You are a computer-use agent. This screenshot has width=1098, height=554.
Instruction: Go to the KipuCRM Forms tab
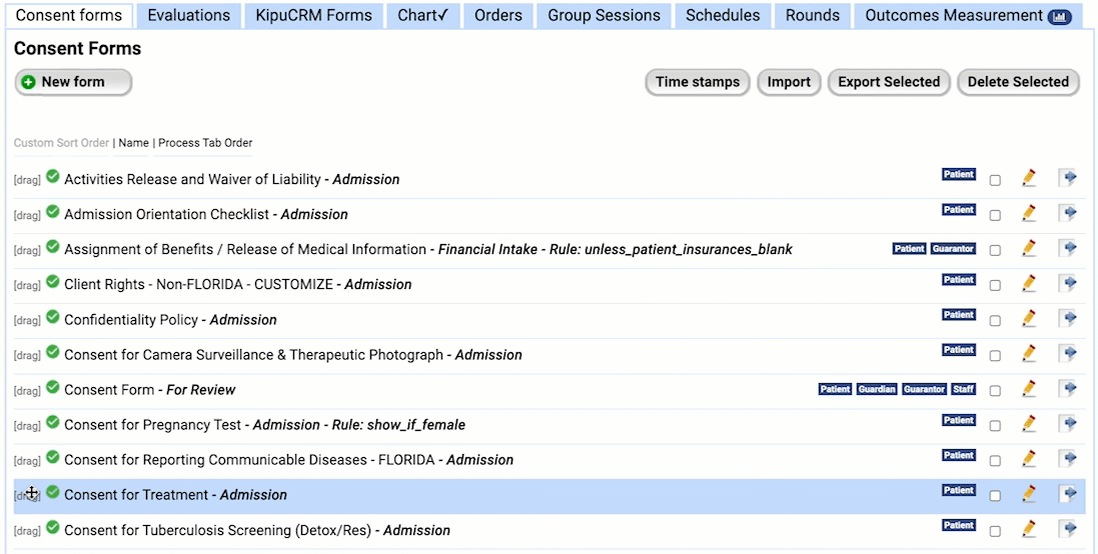coord(313,15)
